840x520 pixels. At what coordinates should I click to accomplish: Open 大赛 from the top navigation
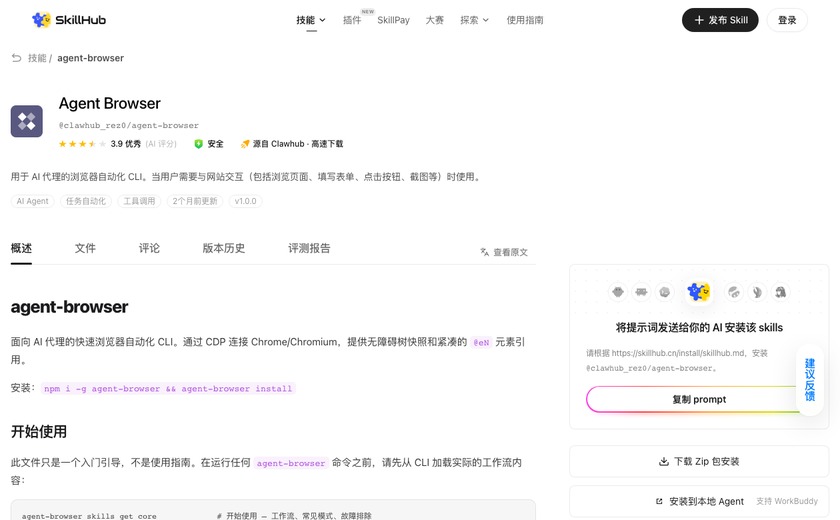click(434, 20)
